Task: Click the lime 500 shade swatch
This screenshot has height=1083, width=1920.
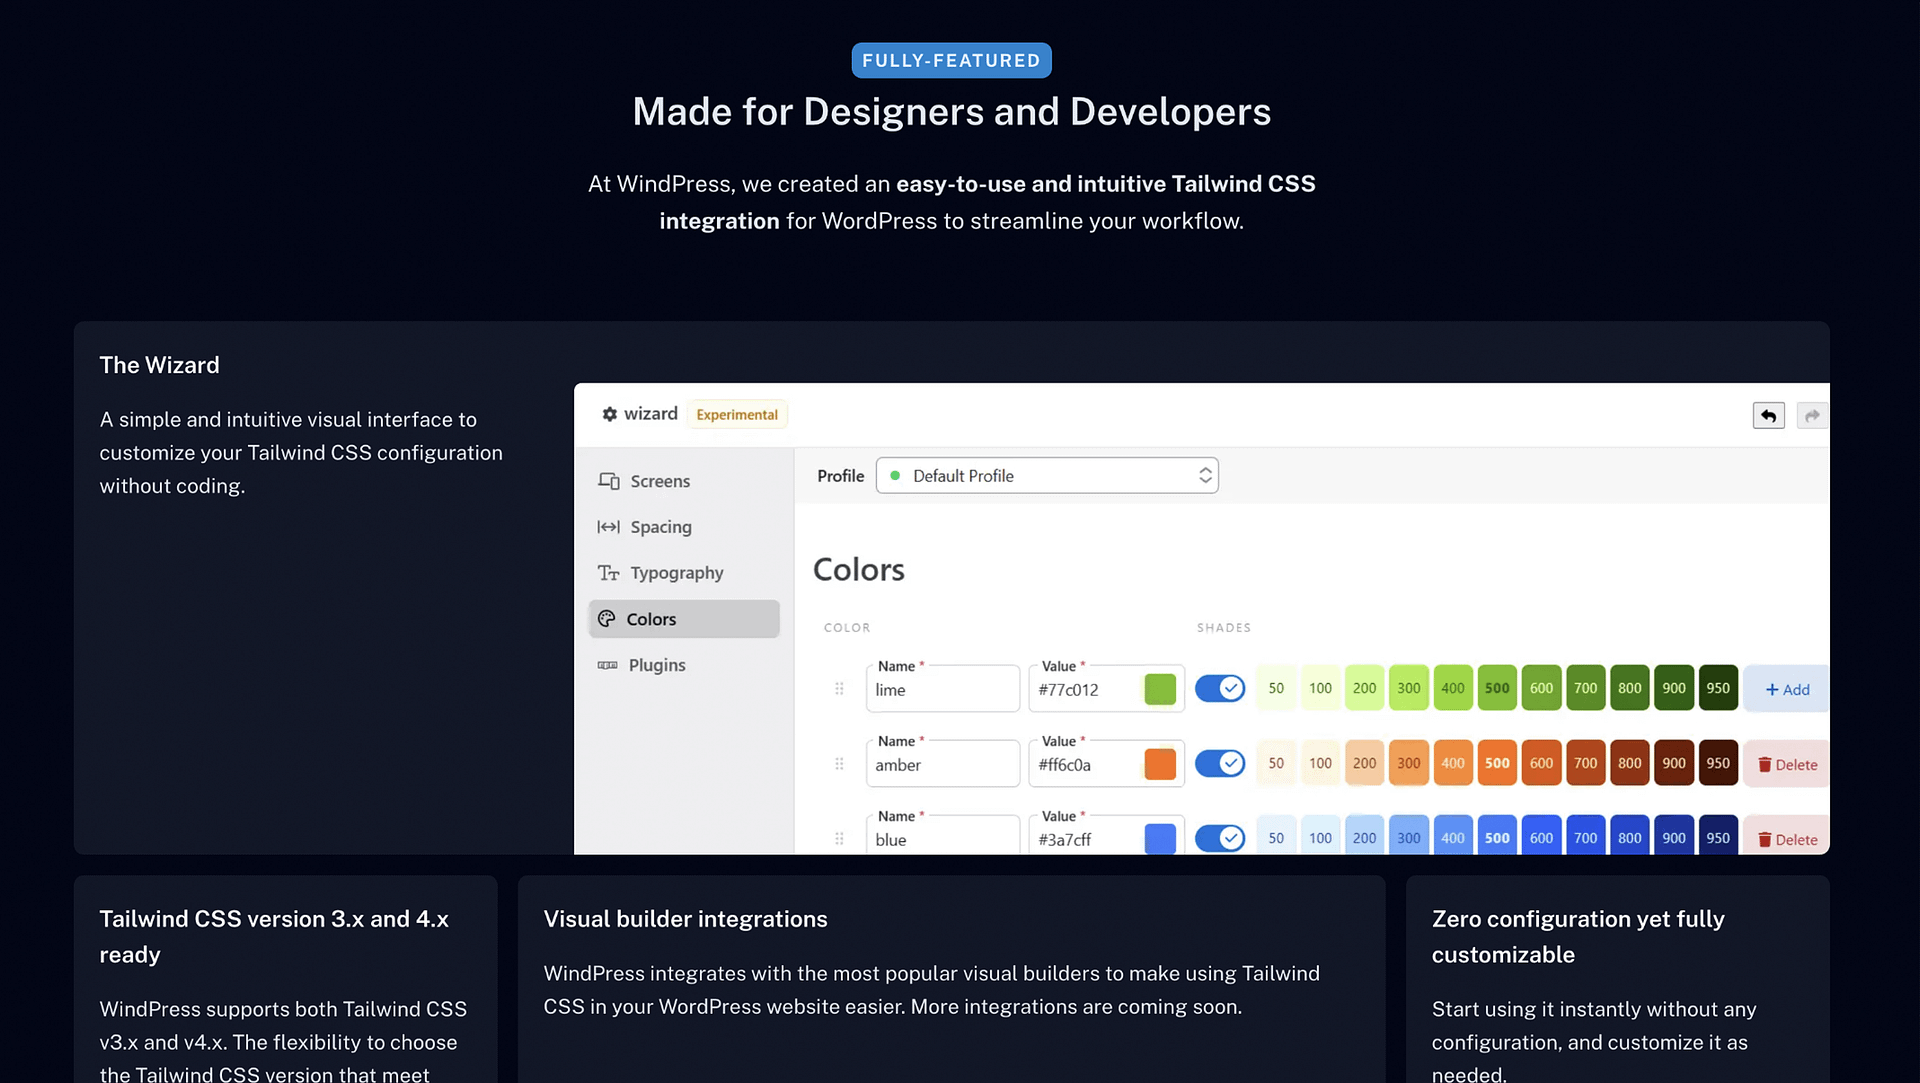Action: click(1497, 688)
